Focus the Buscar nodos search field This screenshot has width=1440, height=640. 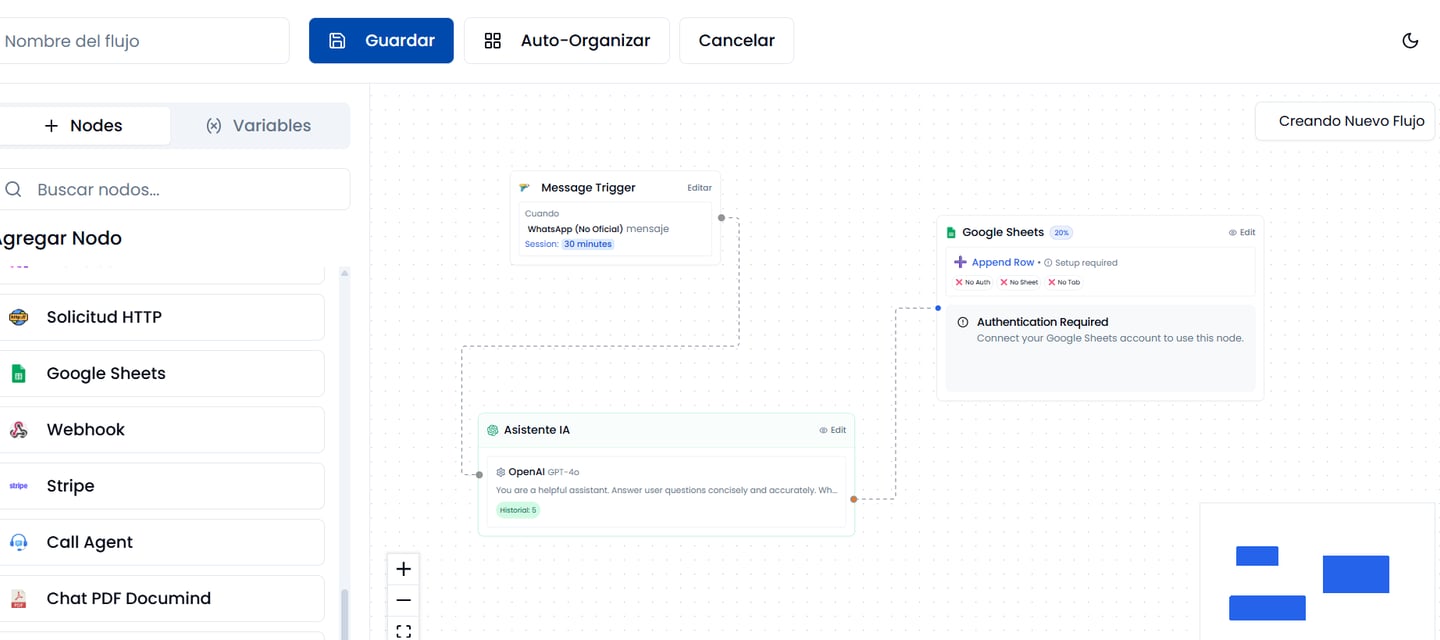180,190
